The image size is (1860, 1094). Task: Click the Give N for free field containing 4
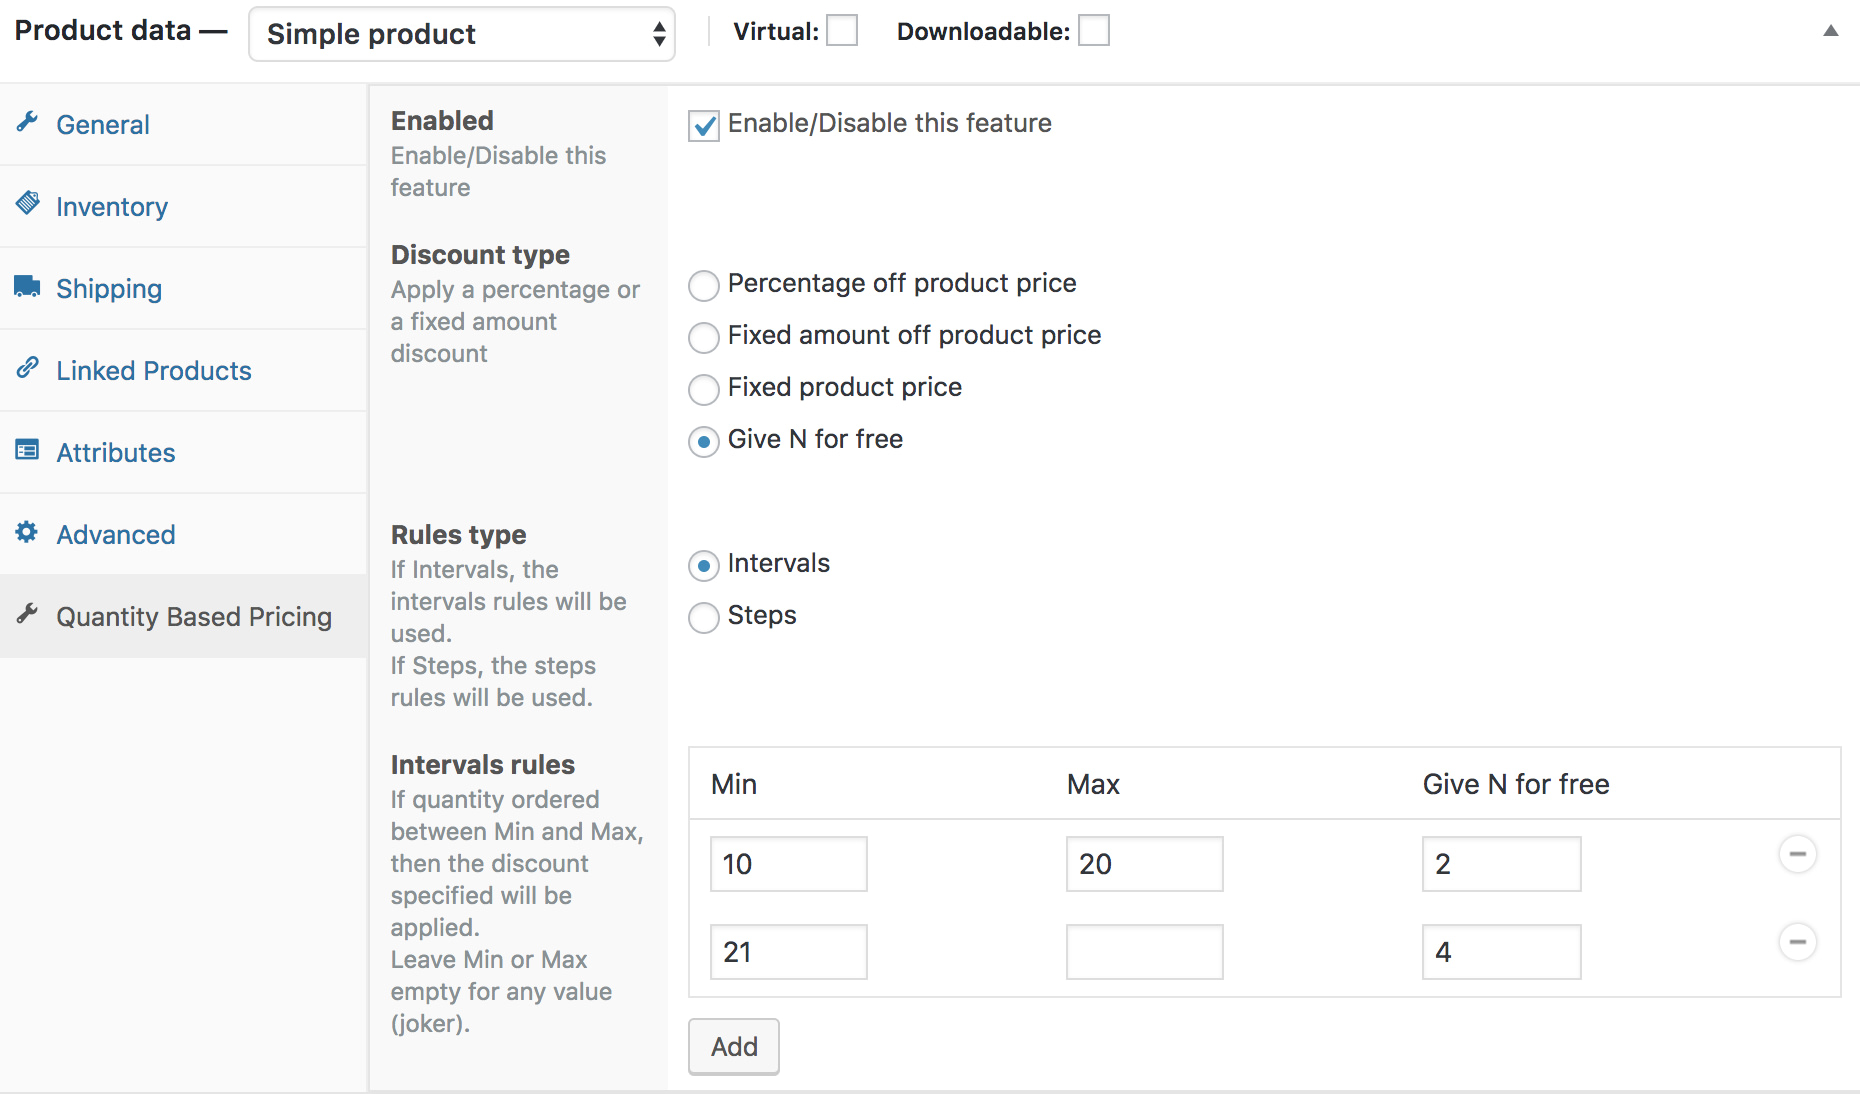tap(1502, 952)
